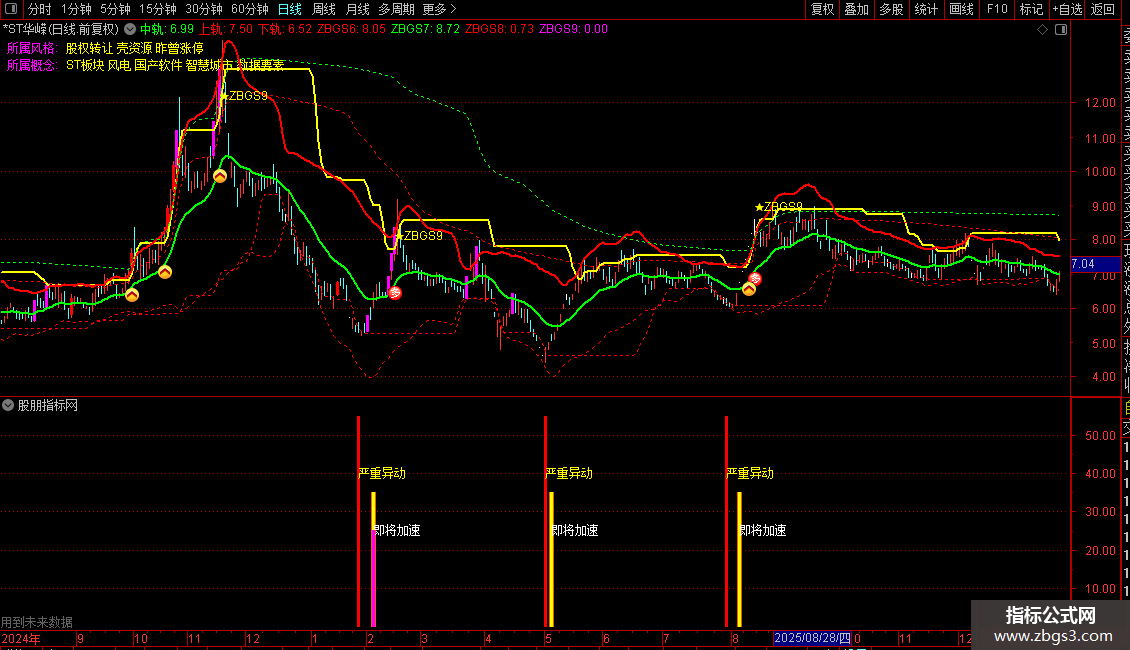Click the 股朋指标网 sub-chart title
Screen dimensions: 1130x650
(x=48, y=405)
